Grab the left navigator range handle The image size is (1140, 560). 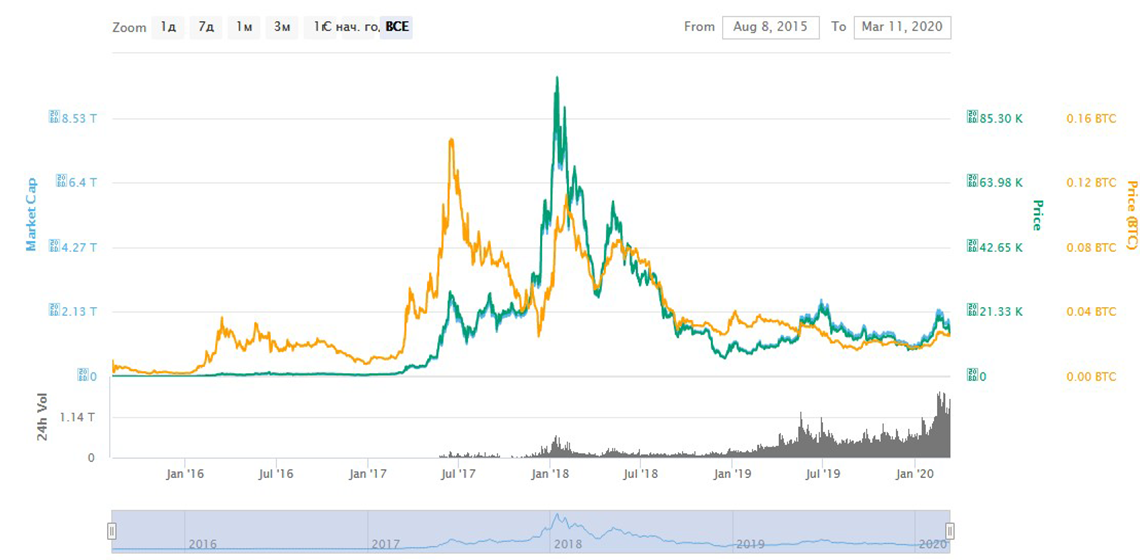point(112,530)
